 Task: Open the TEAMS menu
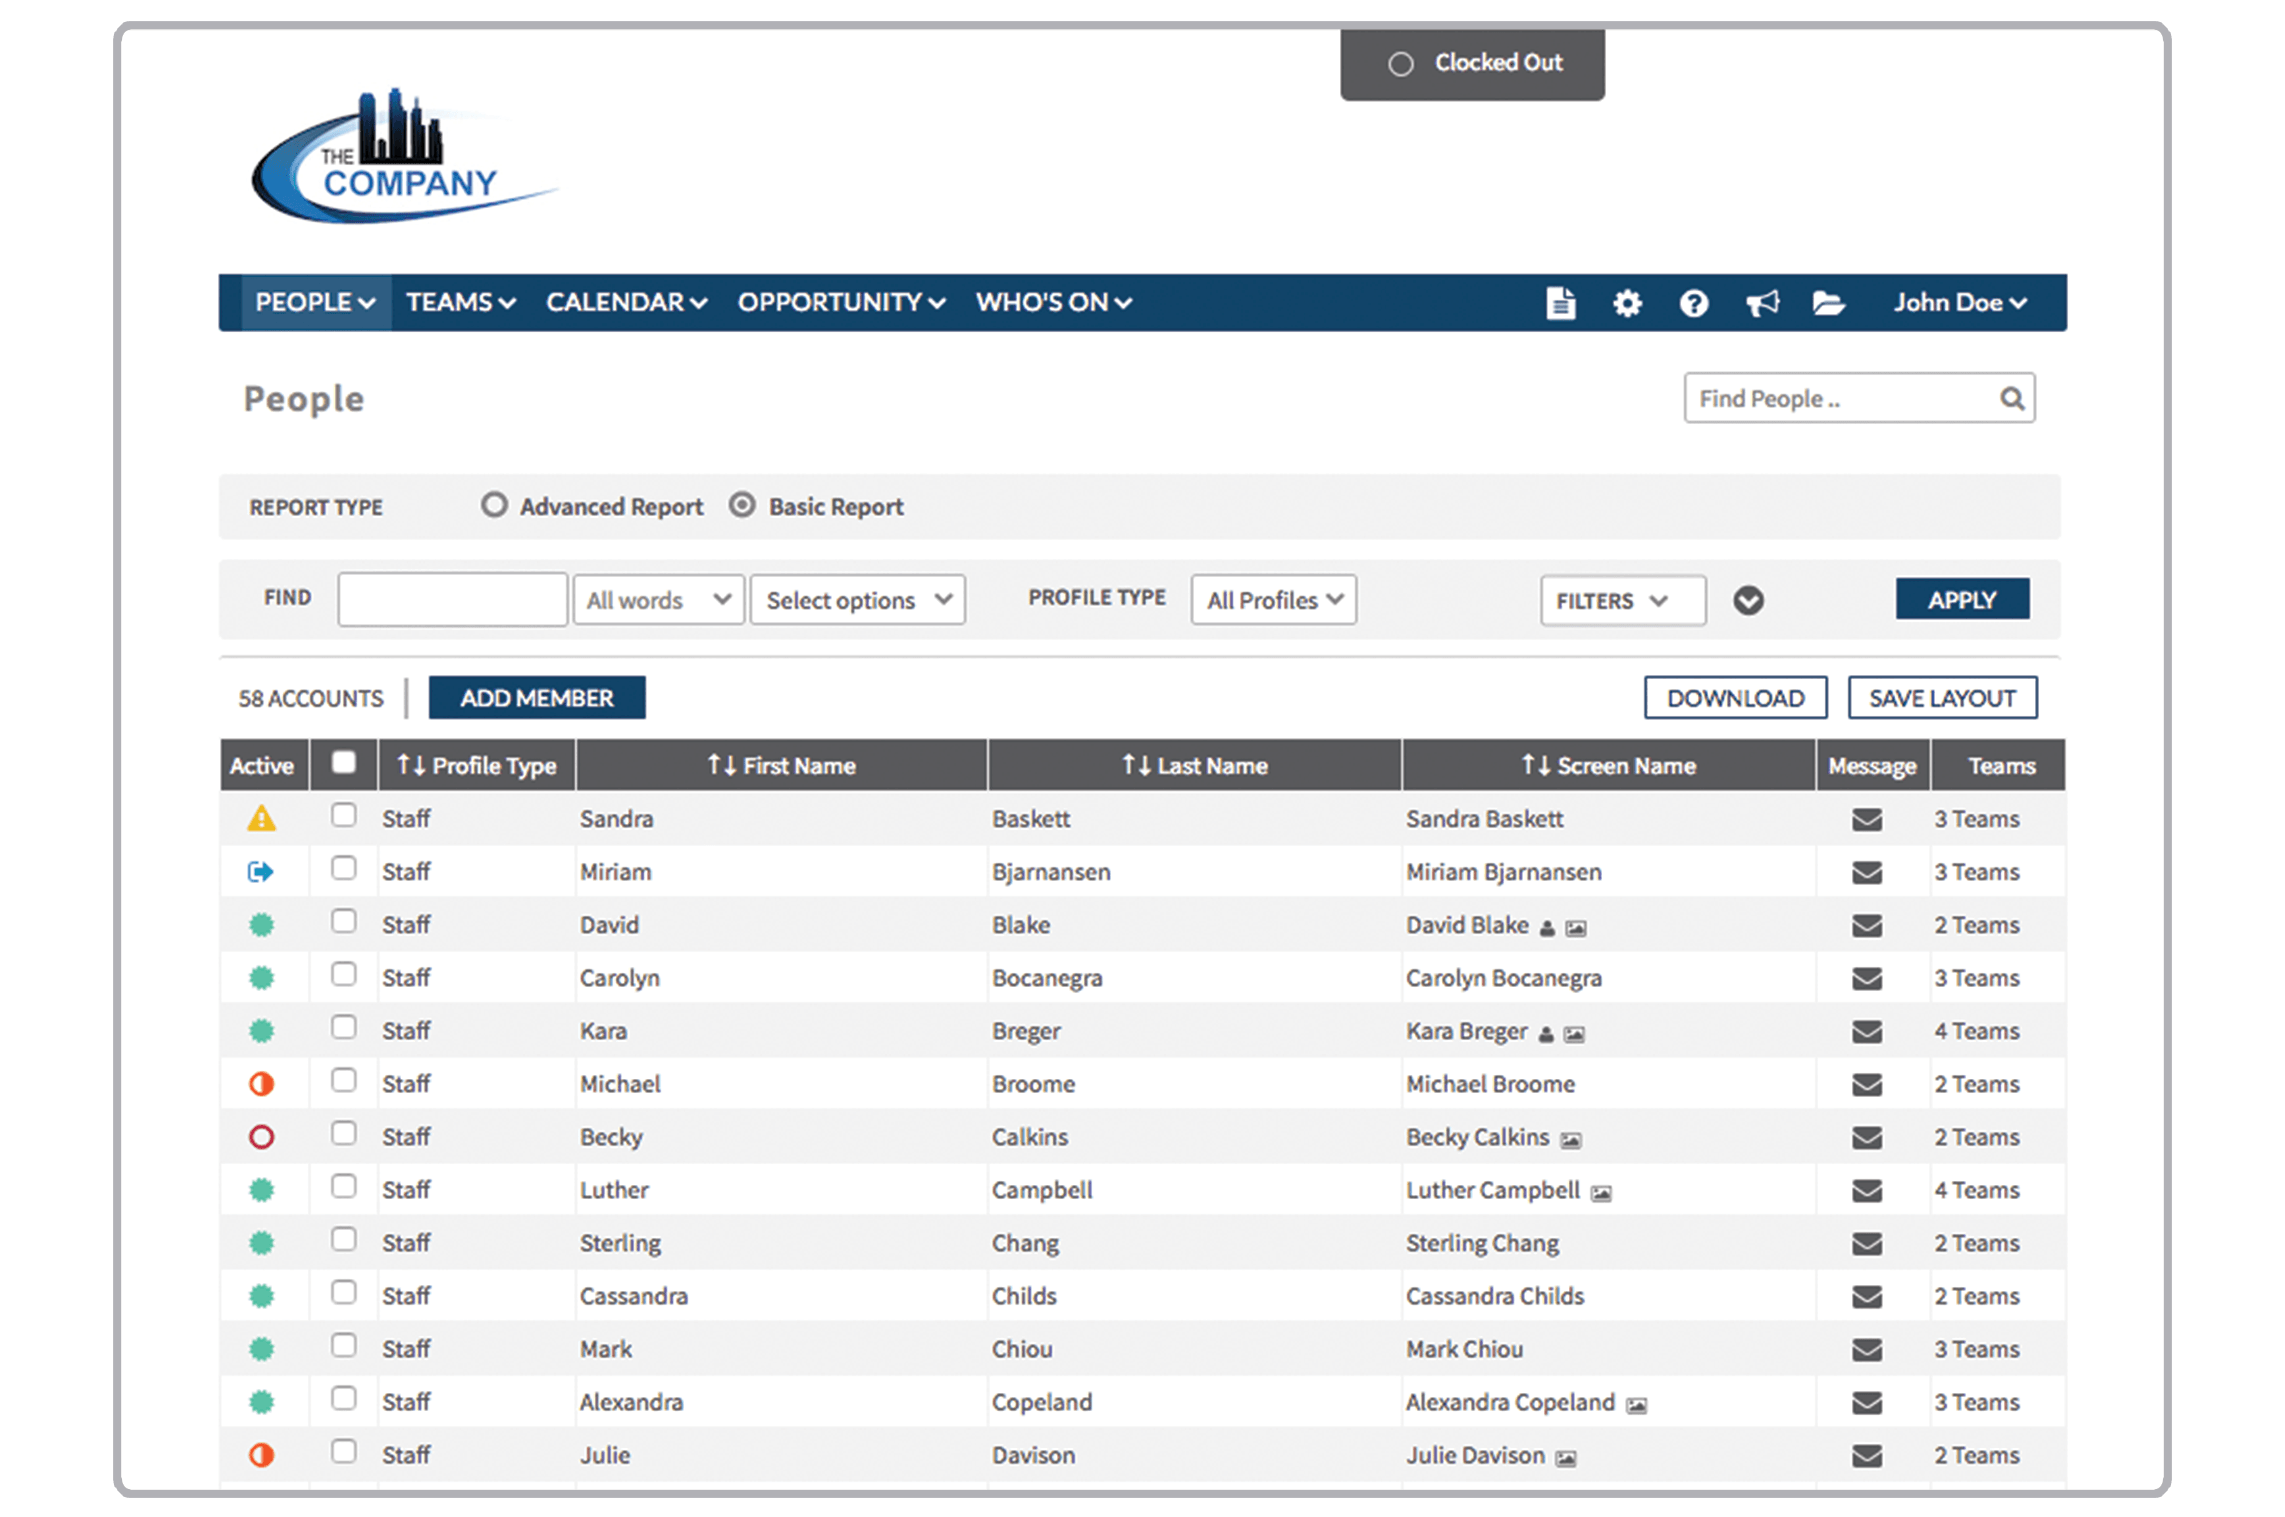[460, 303]
